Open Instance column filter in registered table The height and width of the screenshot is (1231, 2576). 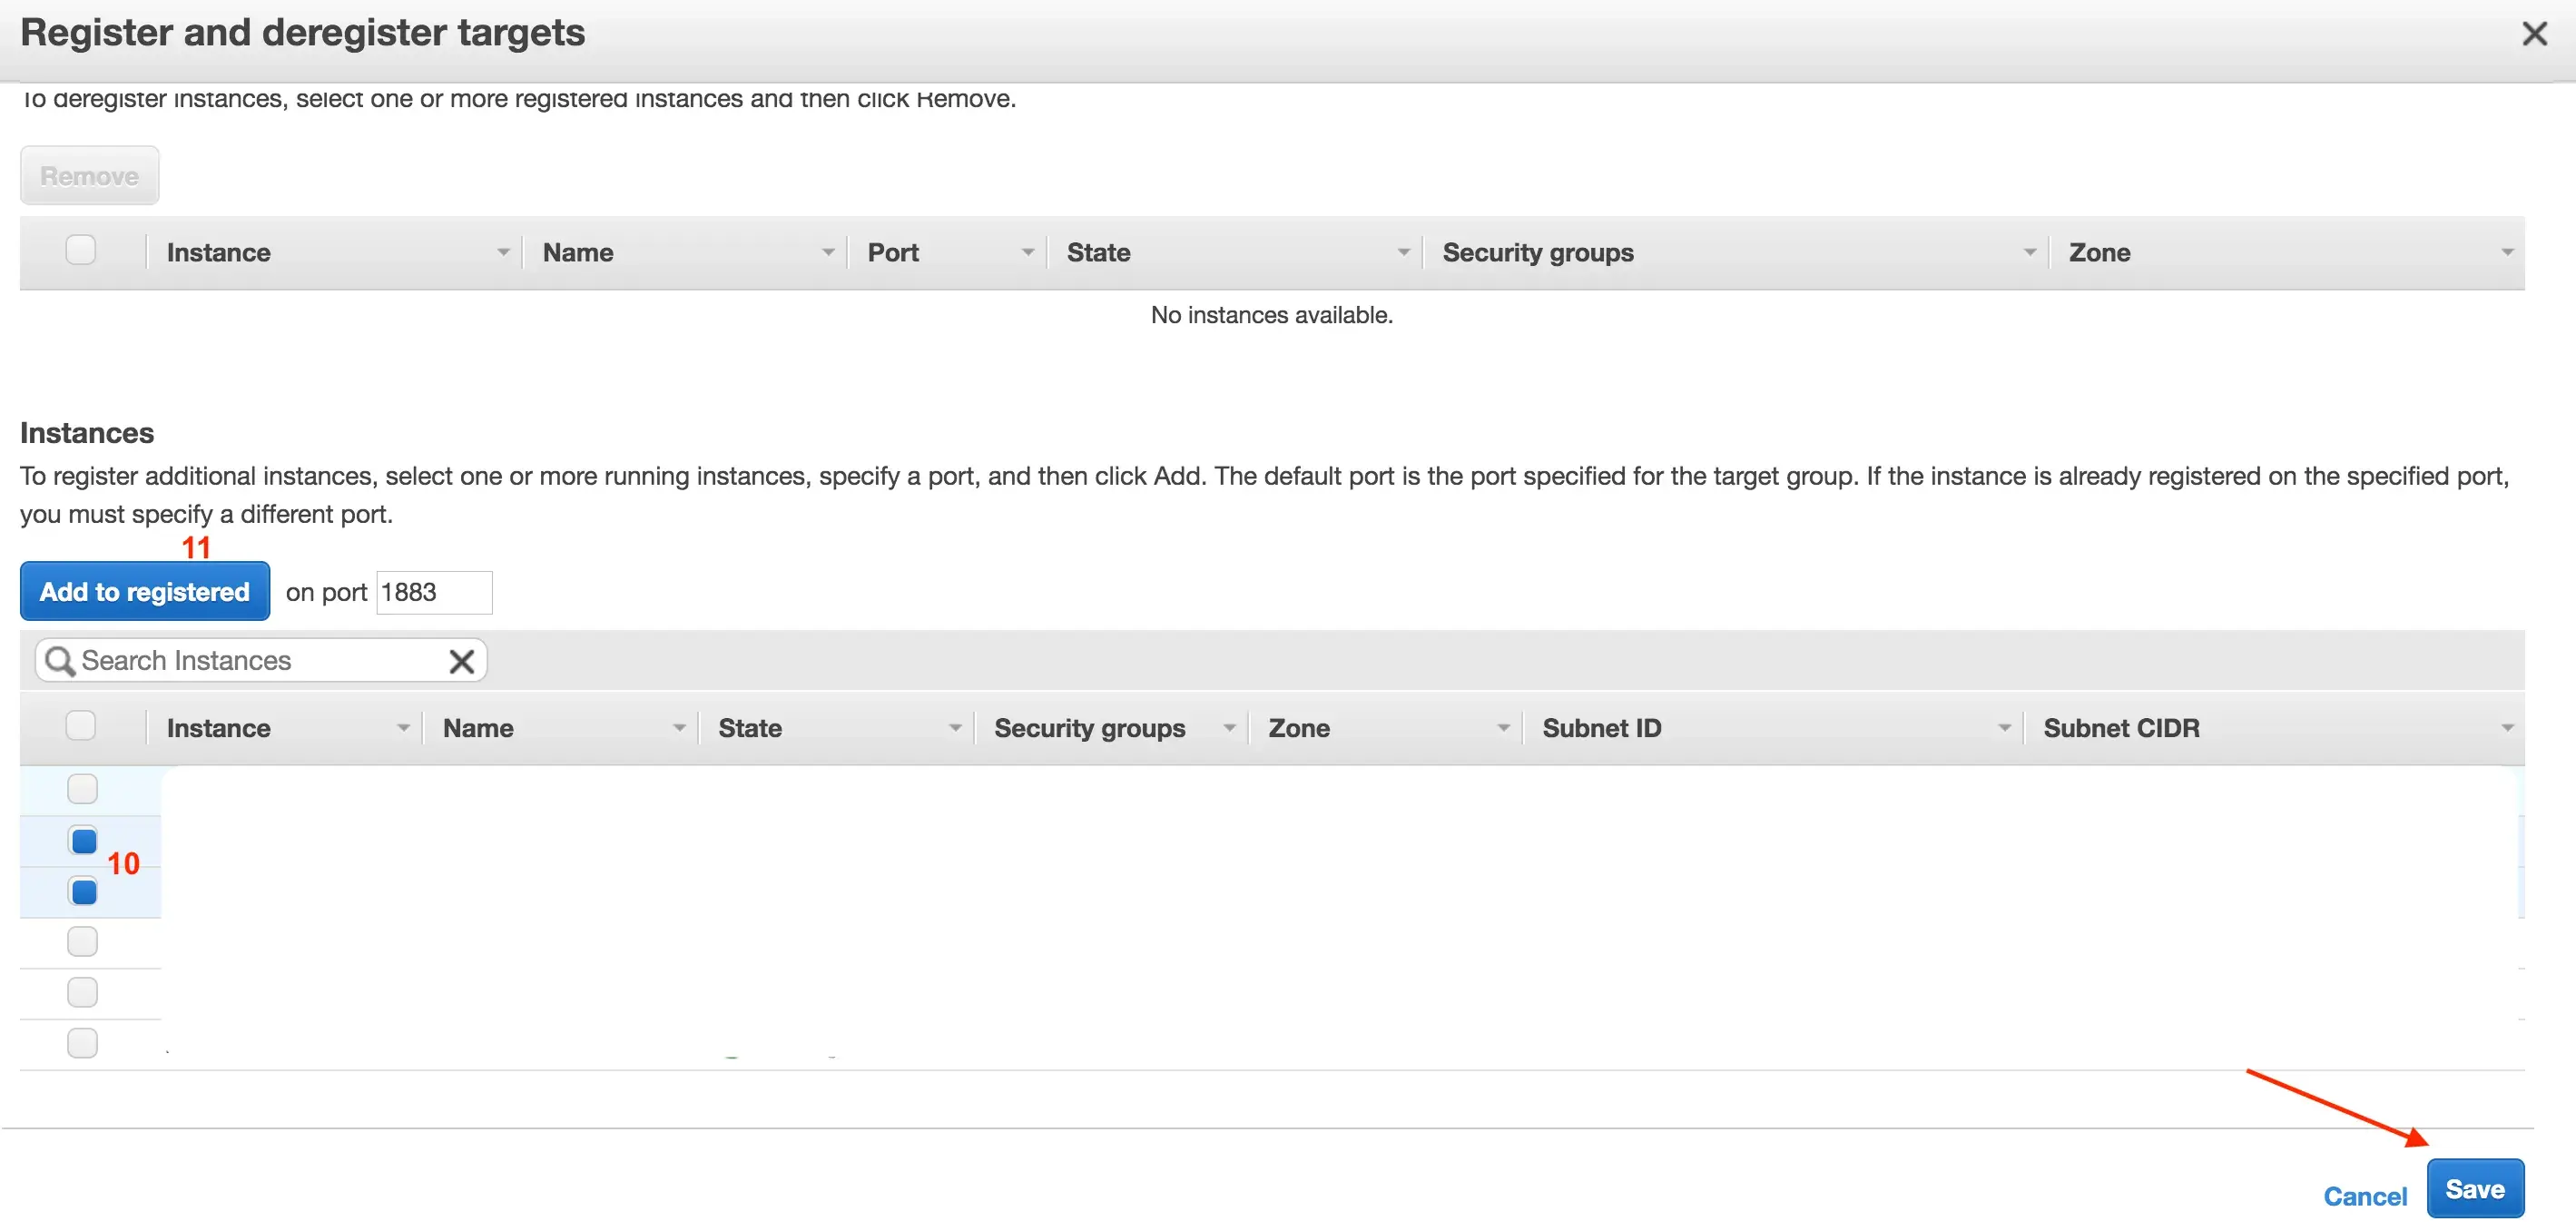(x=503, y=253)
